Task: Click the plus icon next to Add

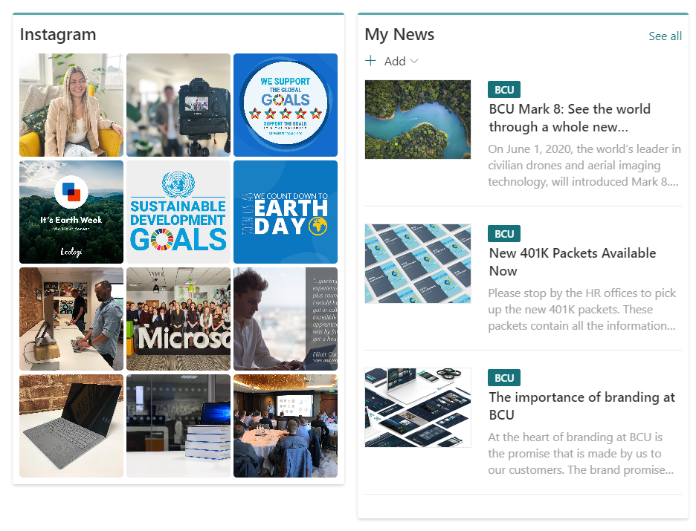Action: pyautogui.click(x=370, y=61)
